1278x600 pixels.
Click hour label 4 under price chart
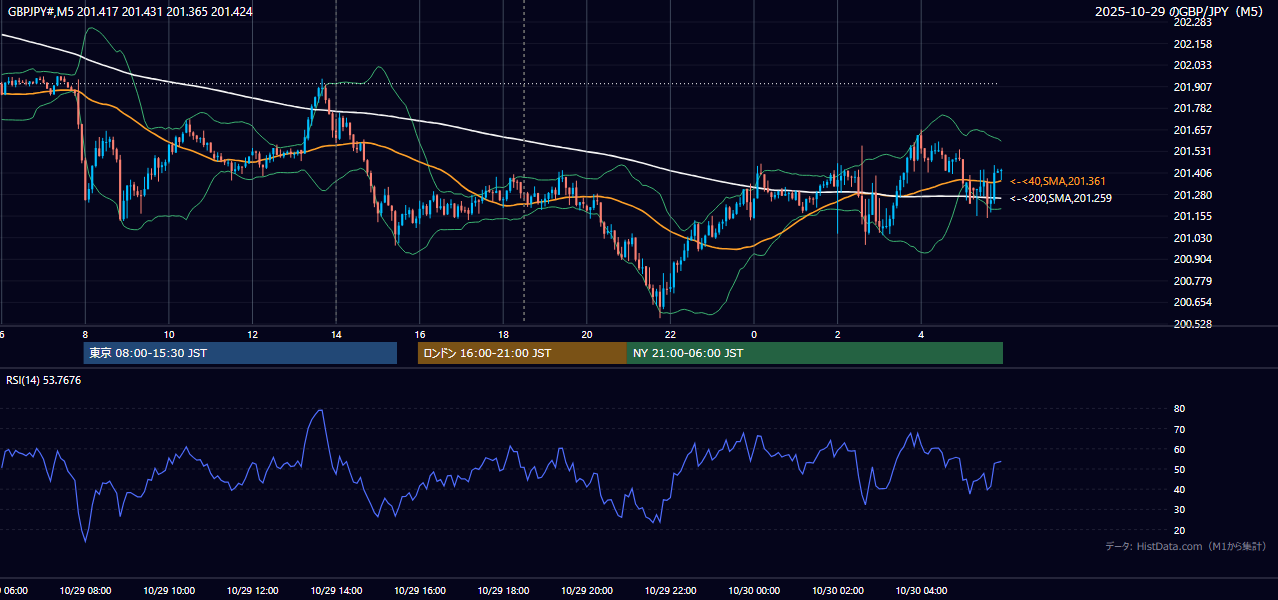click(x=921, y=335)
